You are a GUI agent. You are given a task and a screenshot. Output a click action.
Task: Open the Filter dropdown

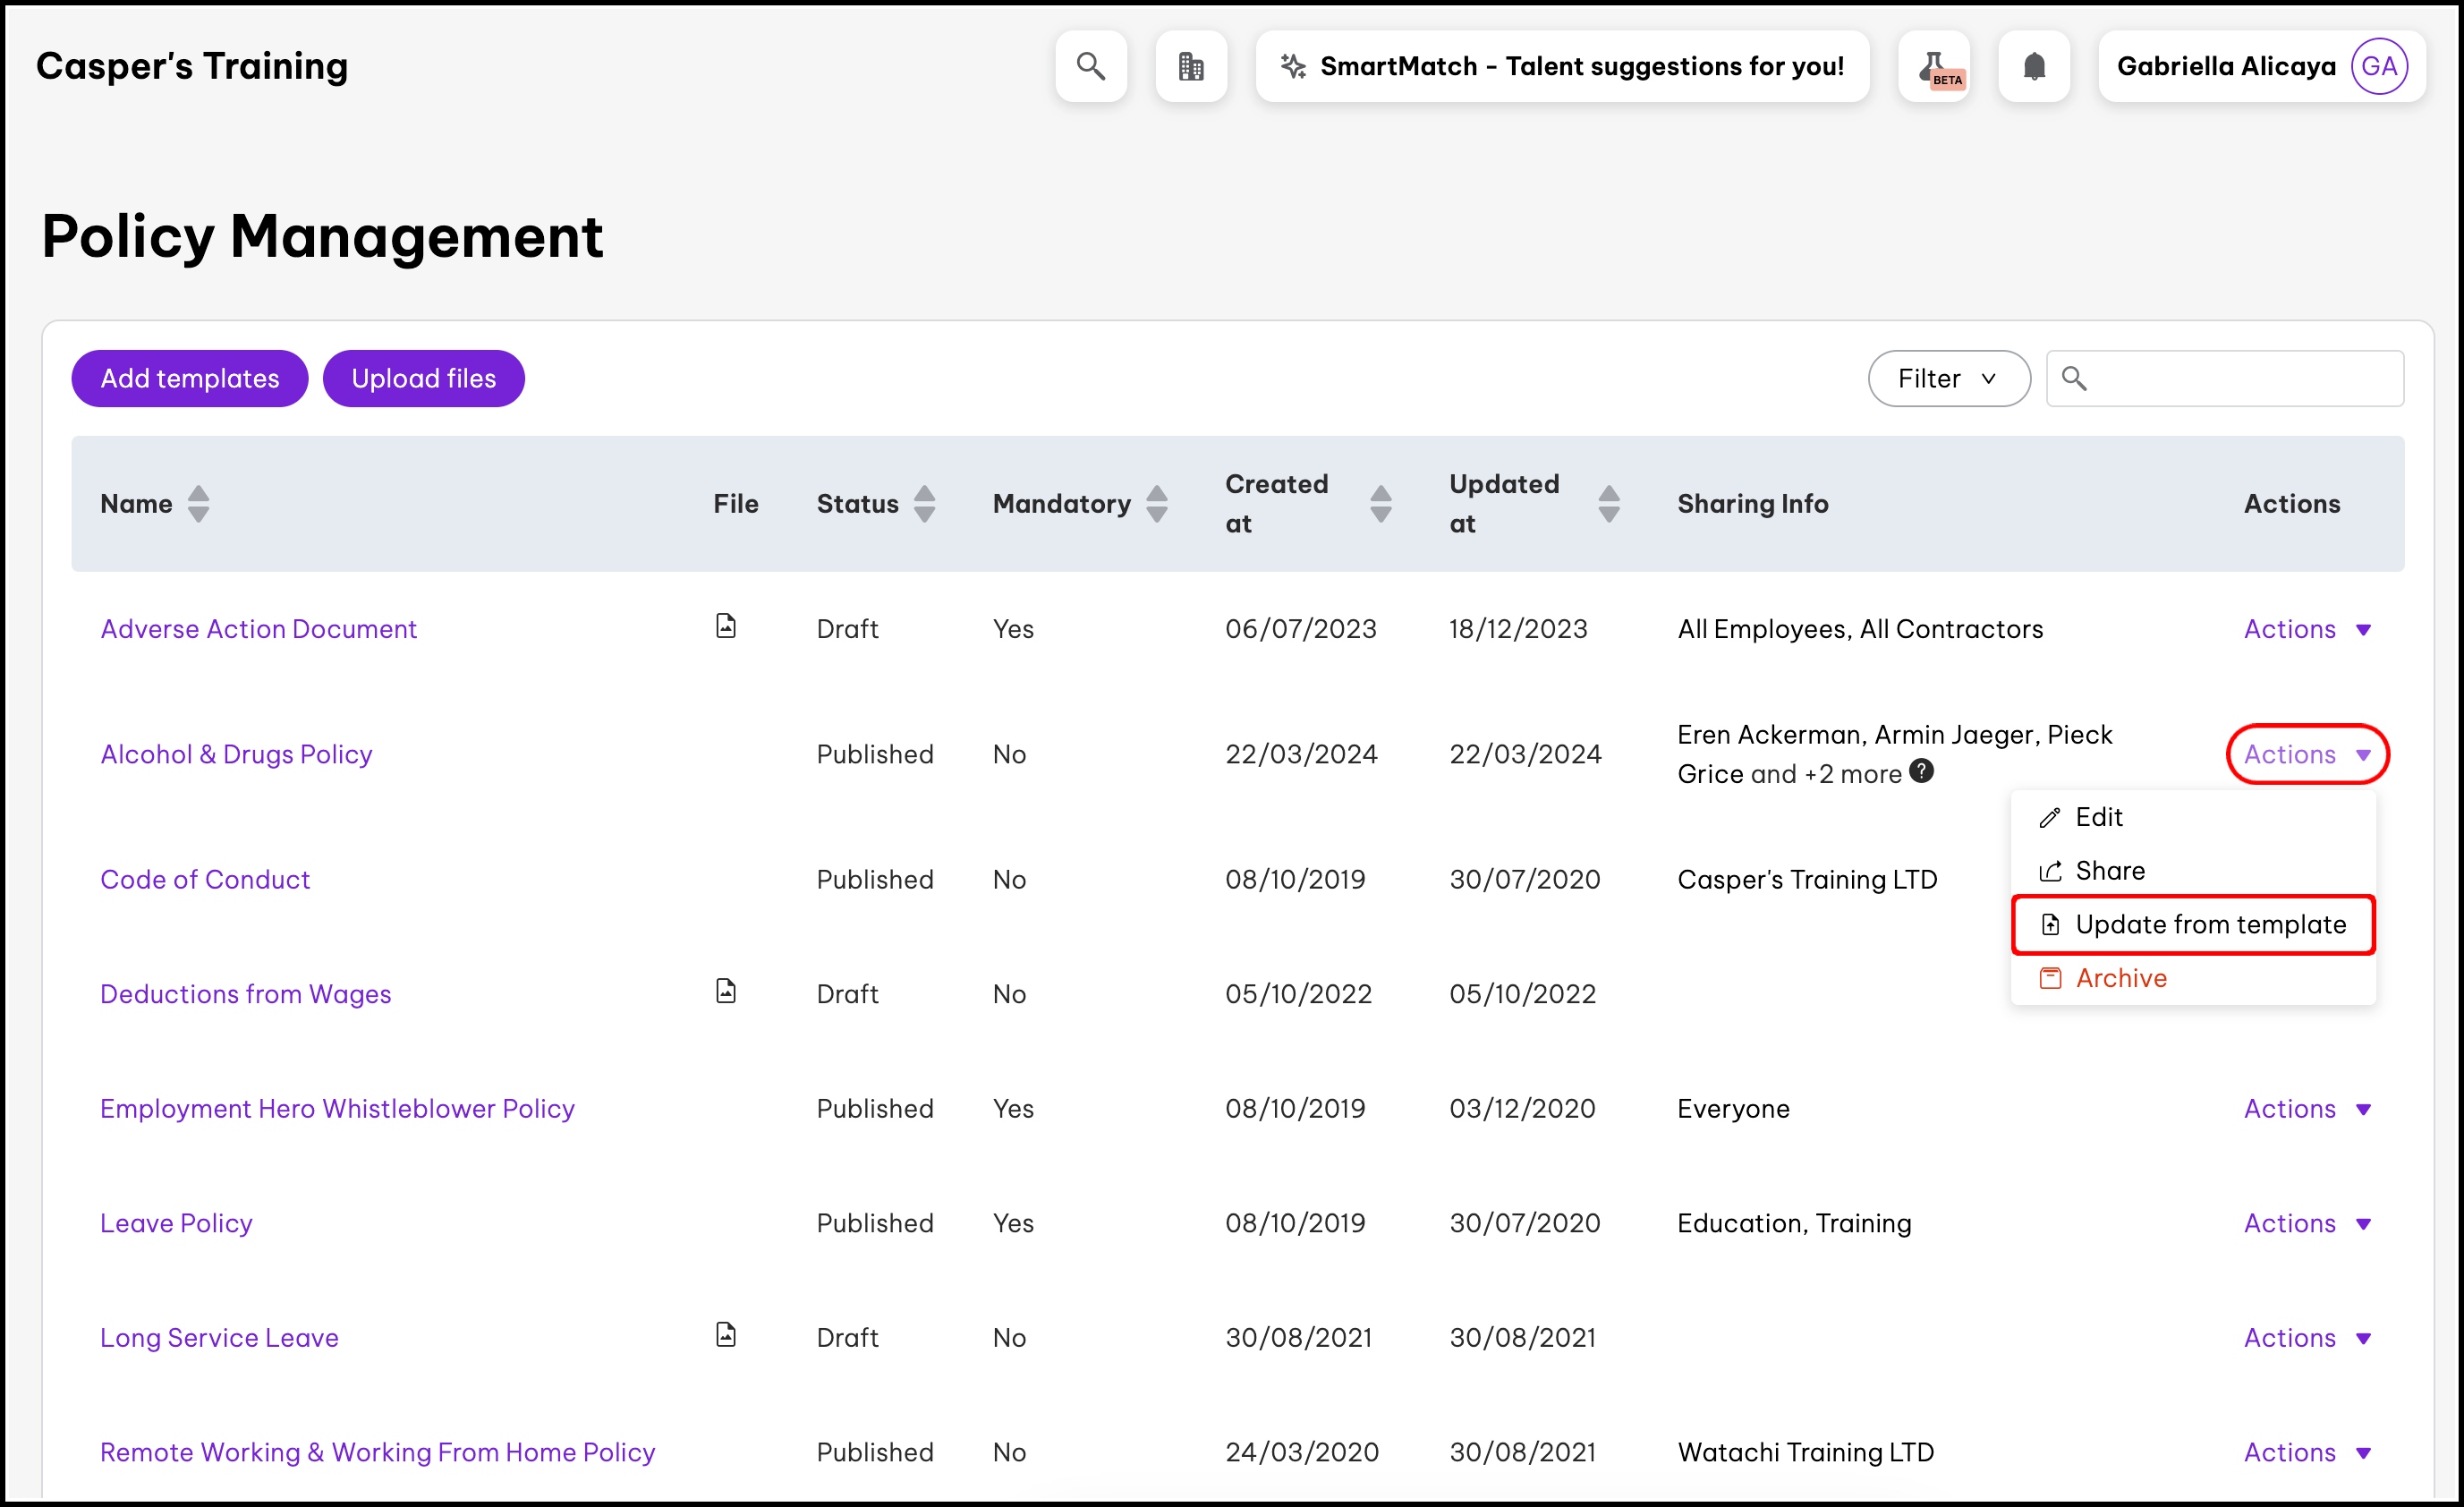point(1947,379)
